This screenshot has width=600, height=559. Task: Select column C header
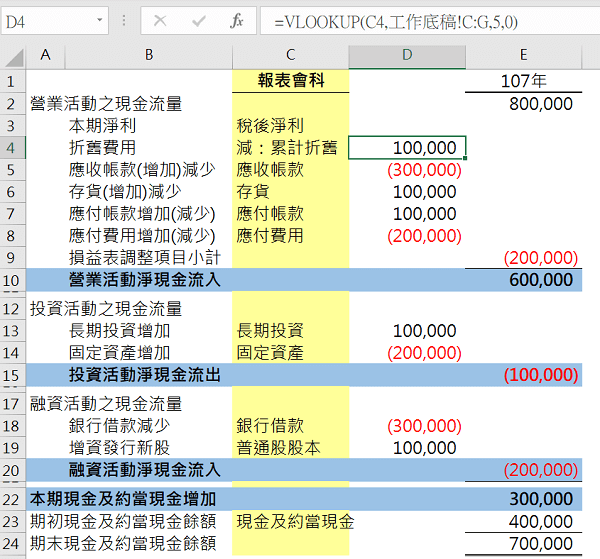(x=290, y=55)
